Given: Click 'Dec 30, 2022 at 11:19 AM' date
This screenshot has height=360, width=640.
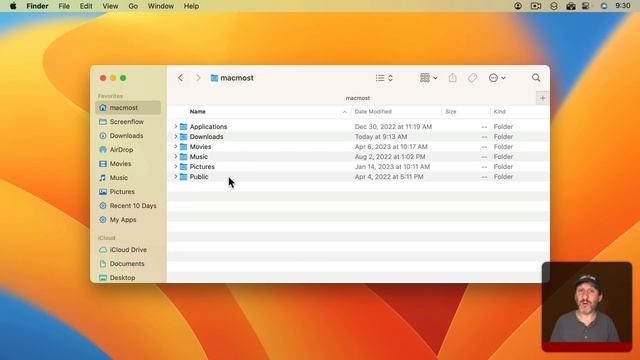Looking at the screenshot, I should click(393, 127).
